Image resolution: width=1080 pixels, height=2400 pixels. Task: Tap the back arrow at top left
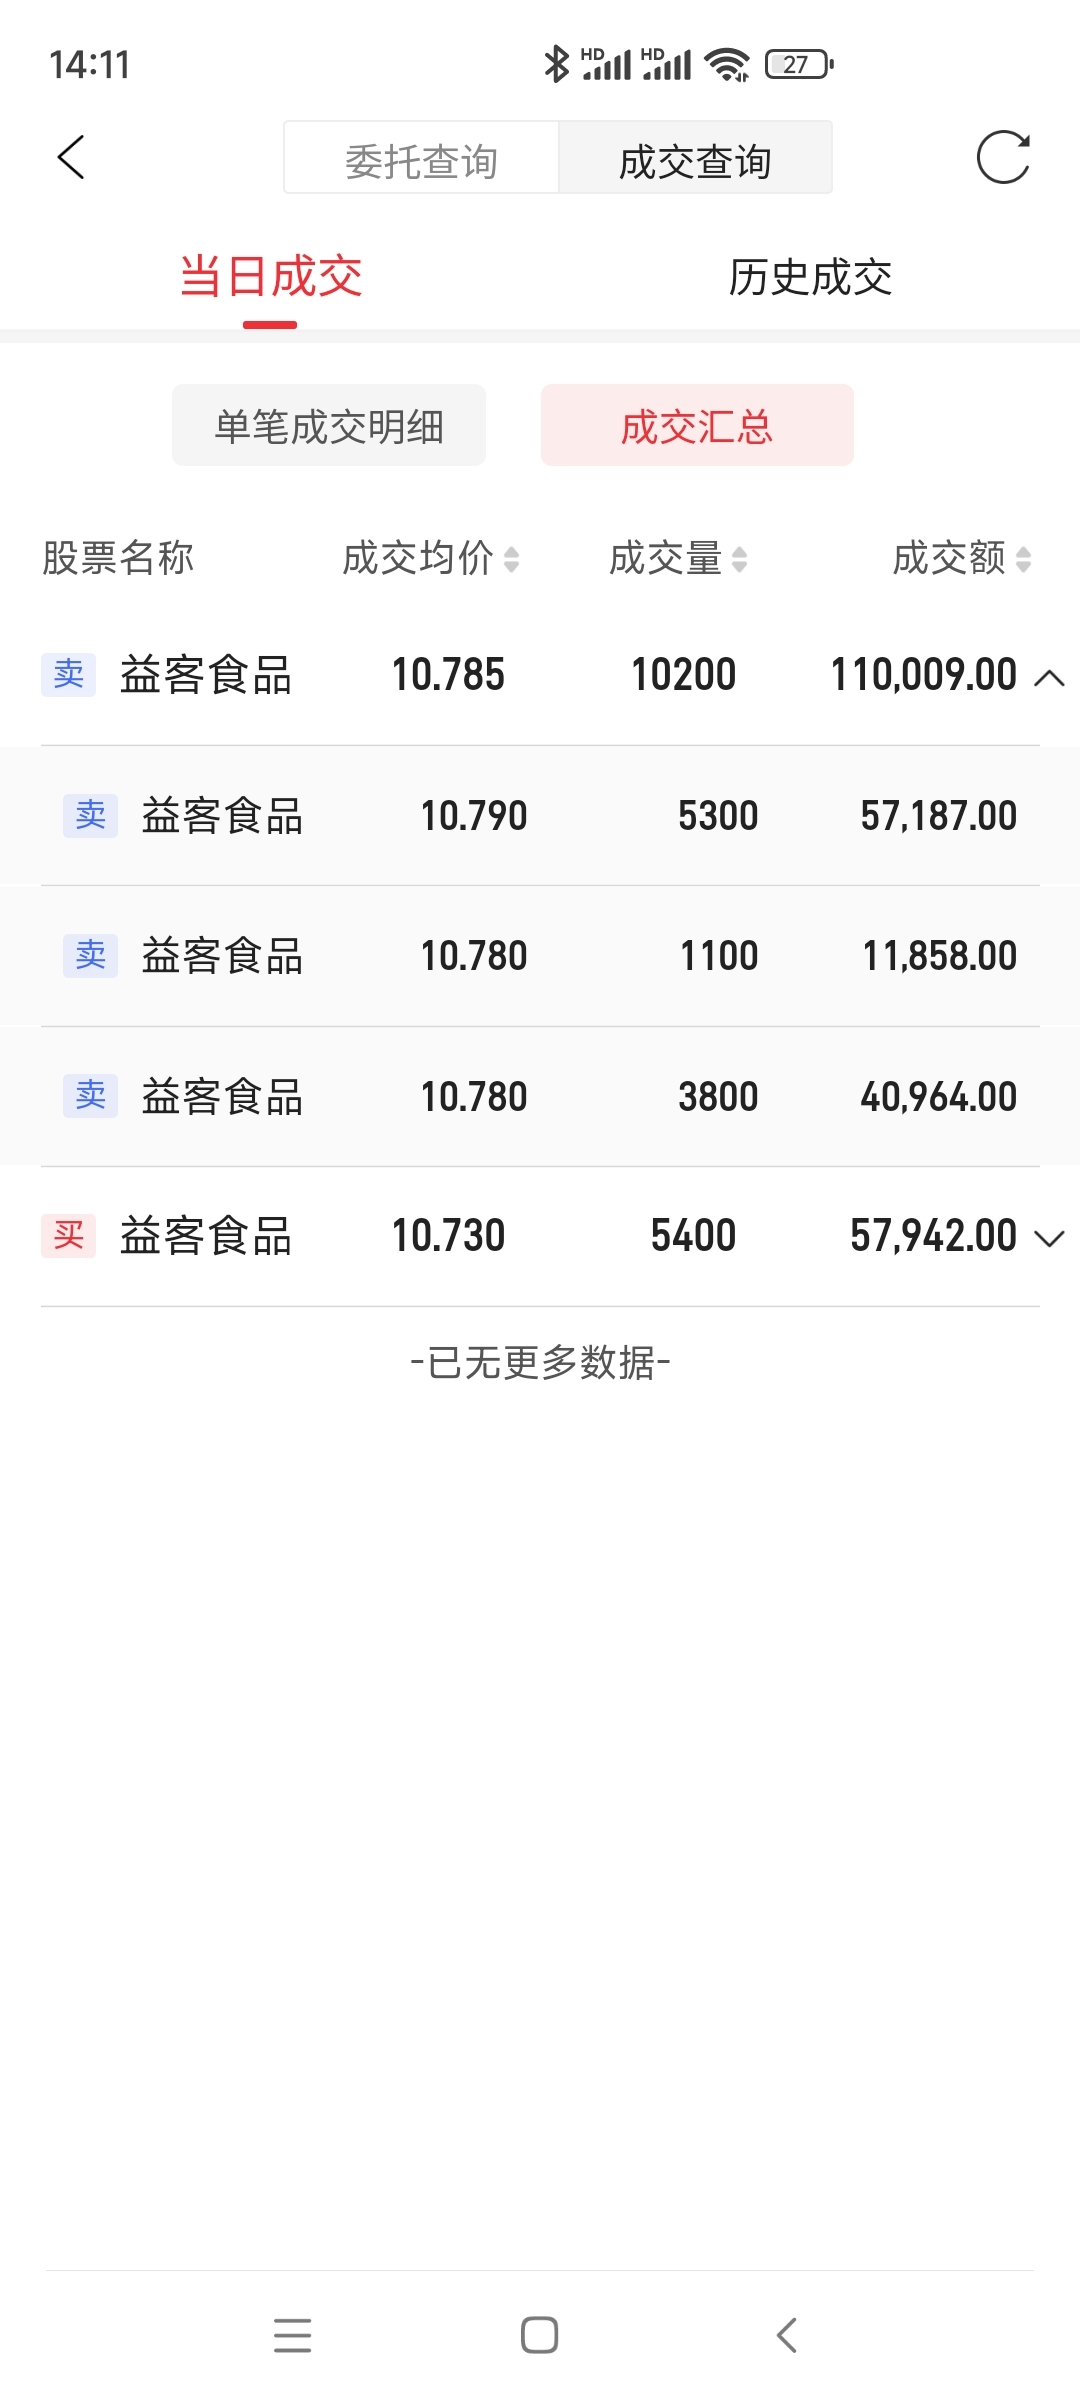[x=71, y=158]
